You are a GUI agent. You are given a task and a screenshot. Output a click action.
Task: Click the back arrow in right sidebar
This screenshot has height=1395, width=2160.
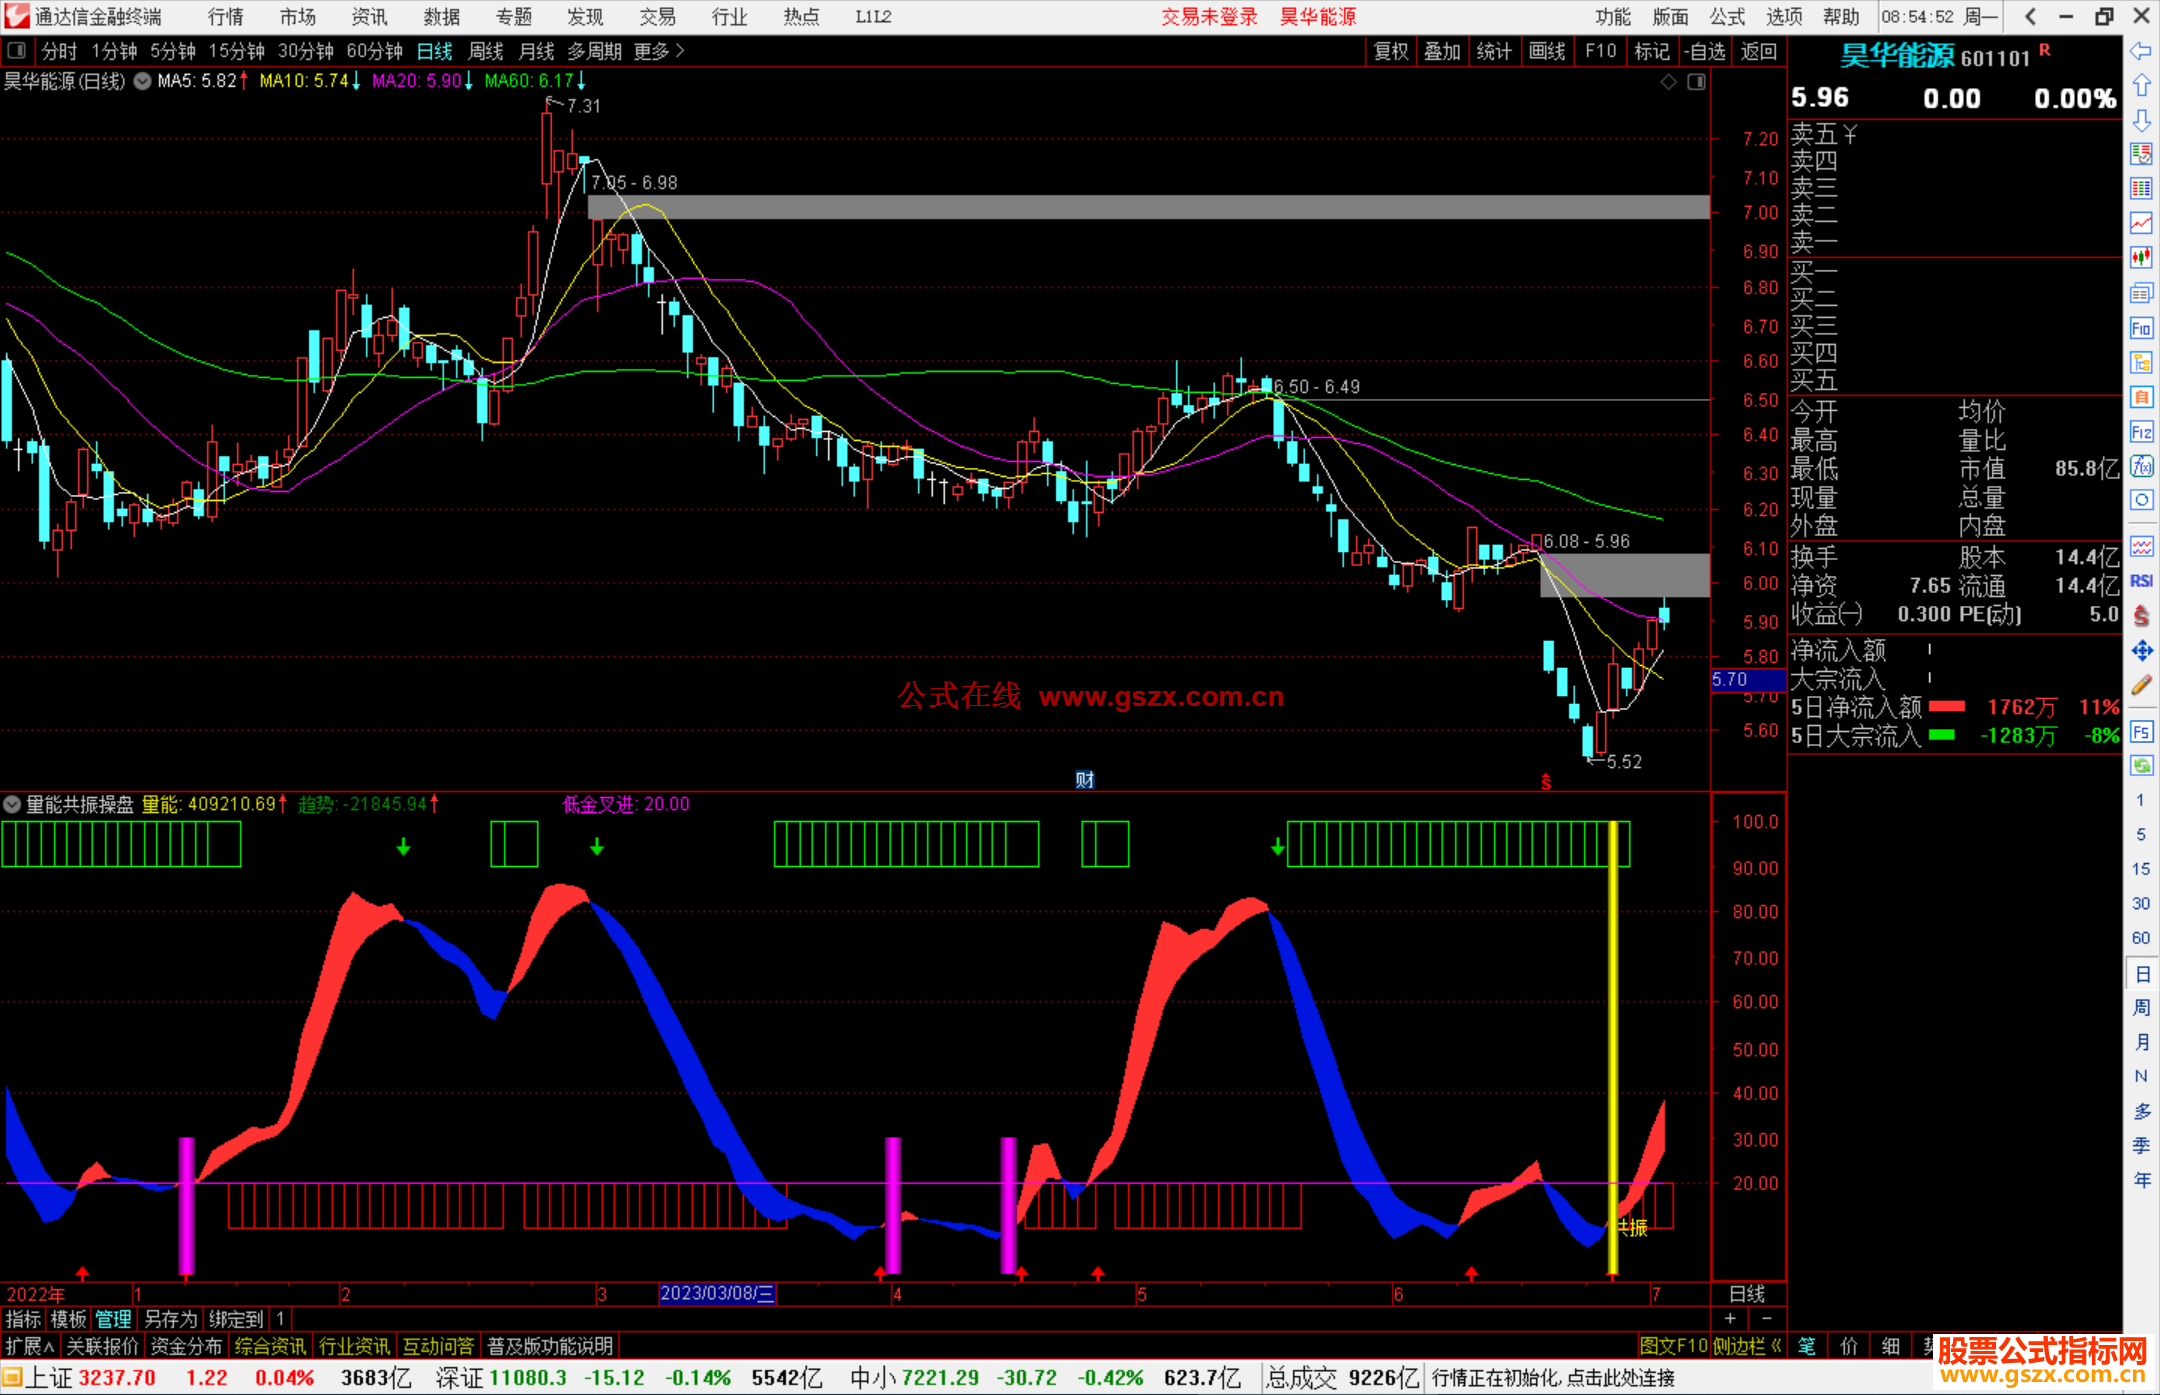coord(2141,50)
